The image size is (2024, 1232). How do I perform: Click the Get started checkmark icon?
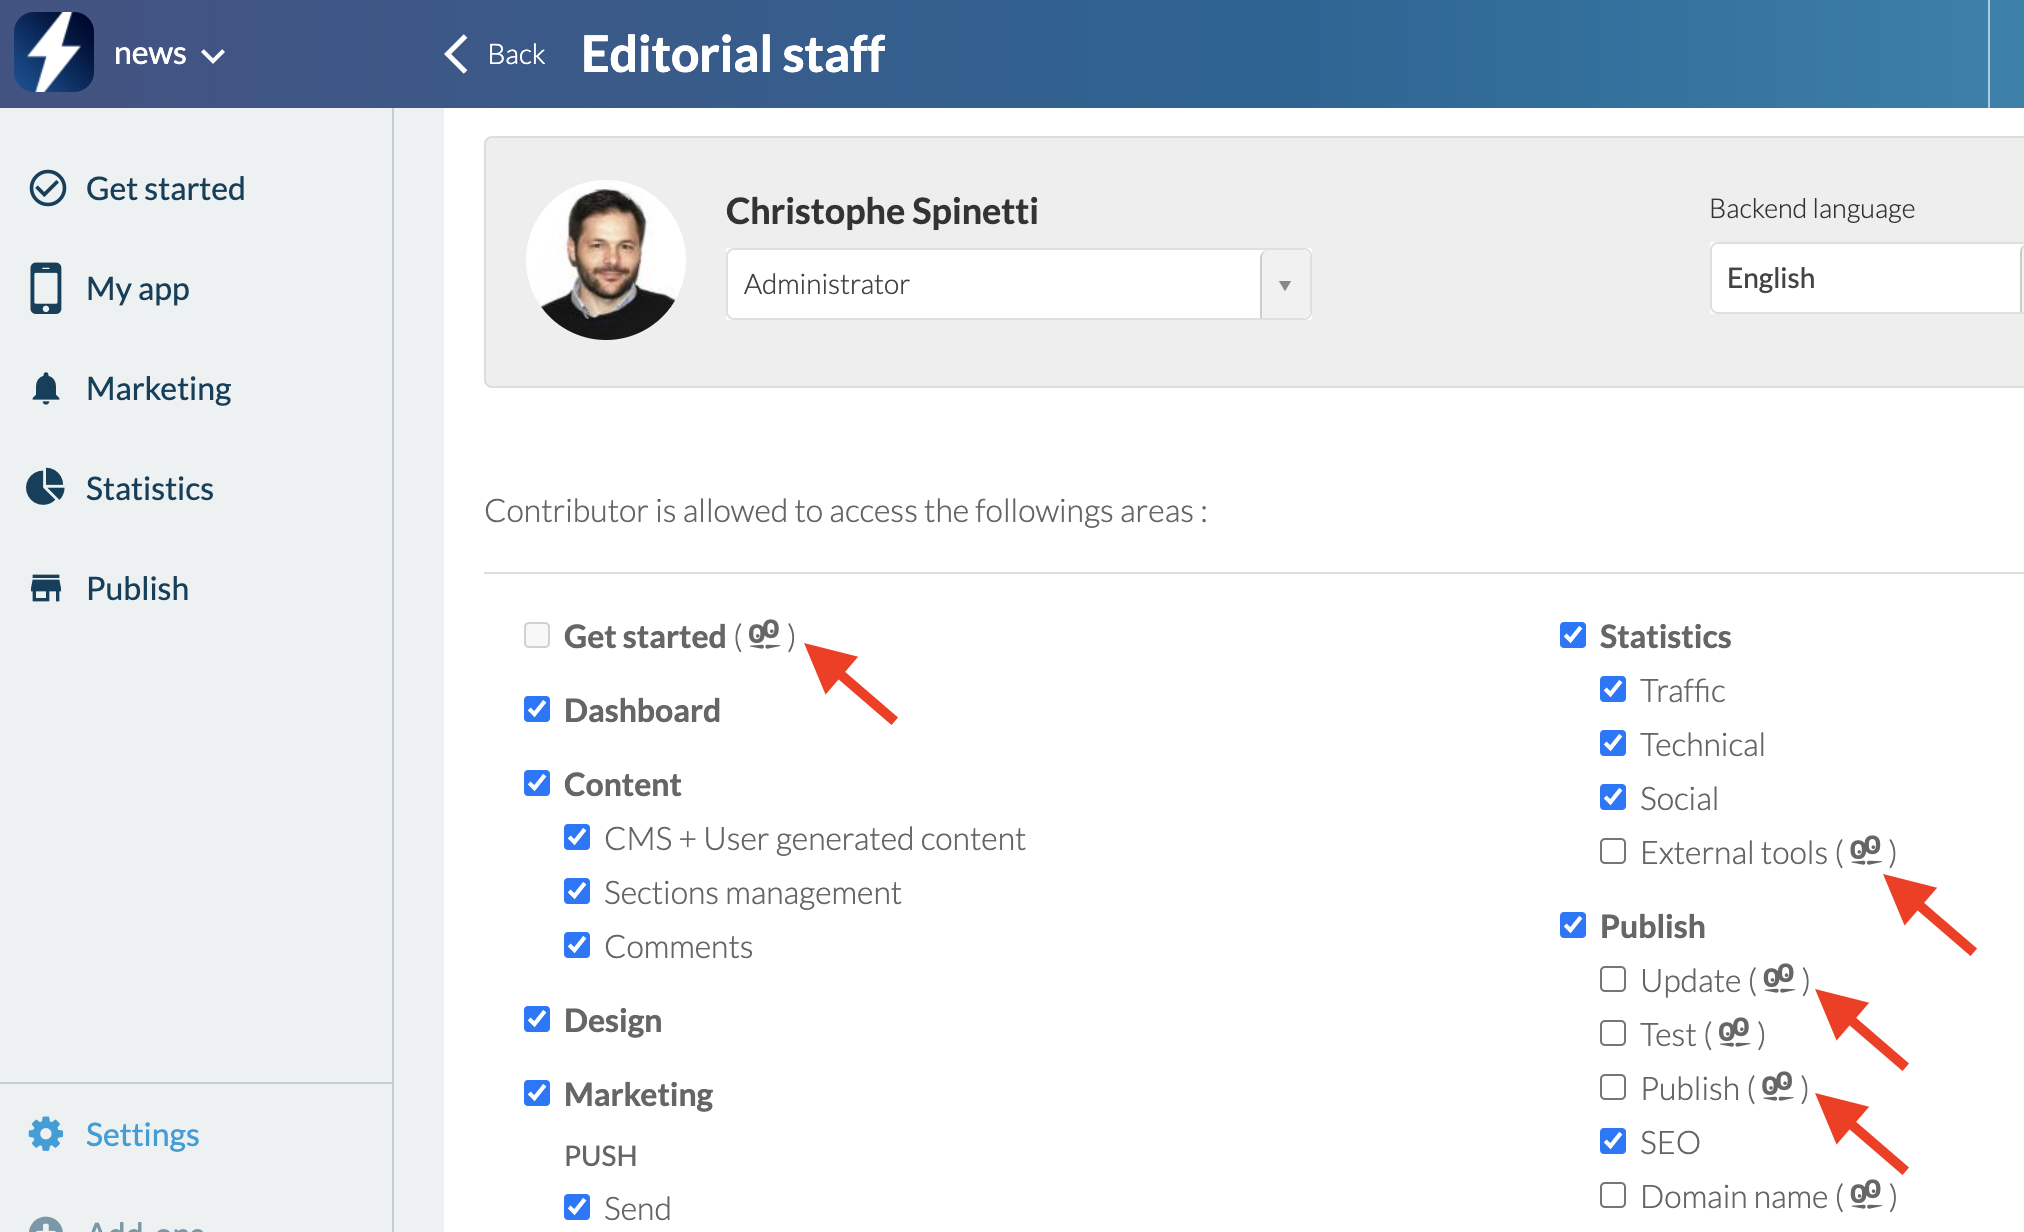(x=47, y=188)
